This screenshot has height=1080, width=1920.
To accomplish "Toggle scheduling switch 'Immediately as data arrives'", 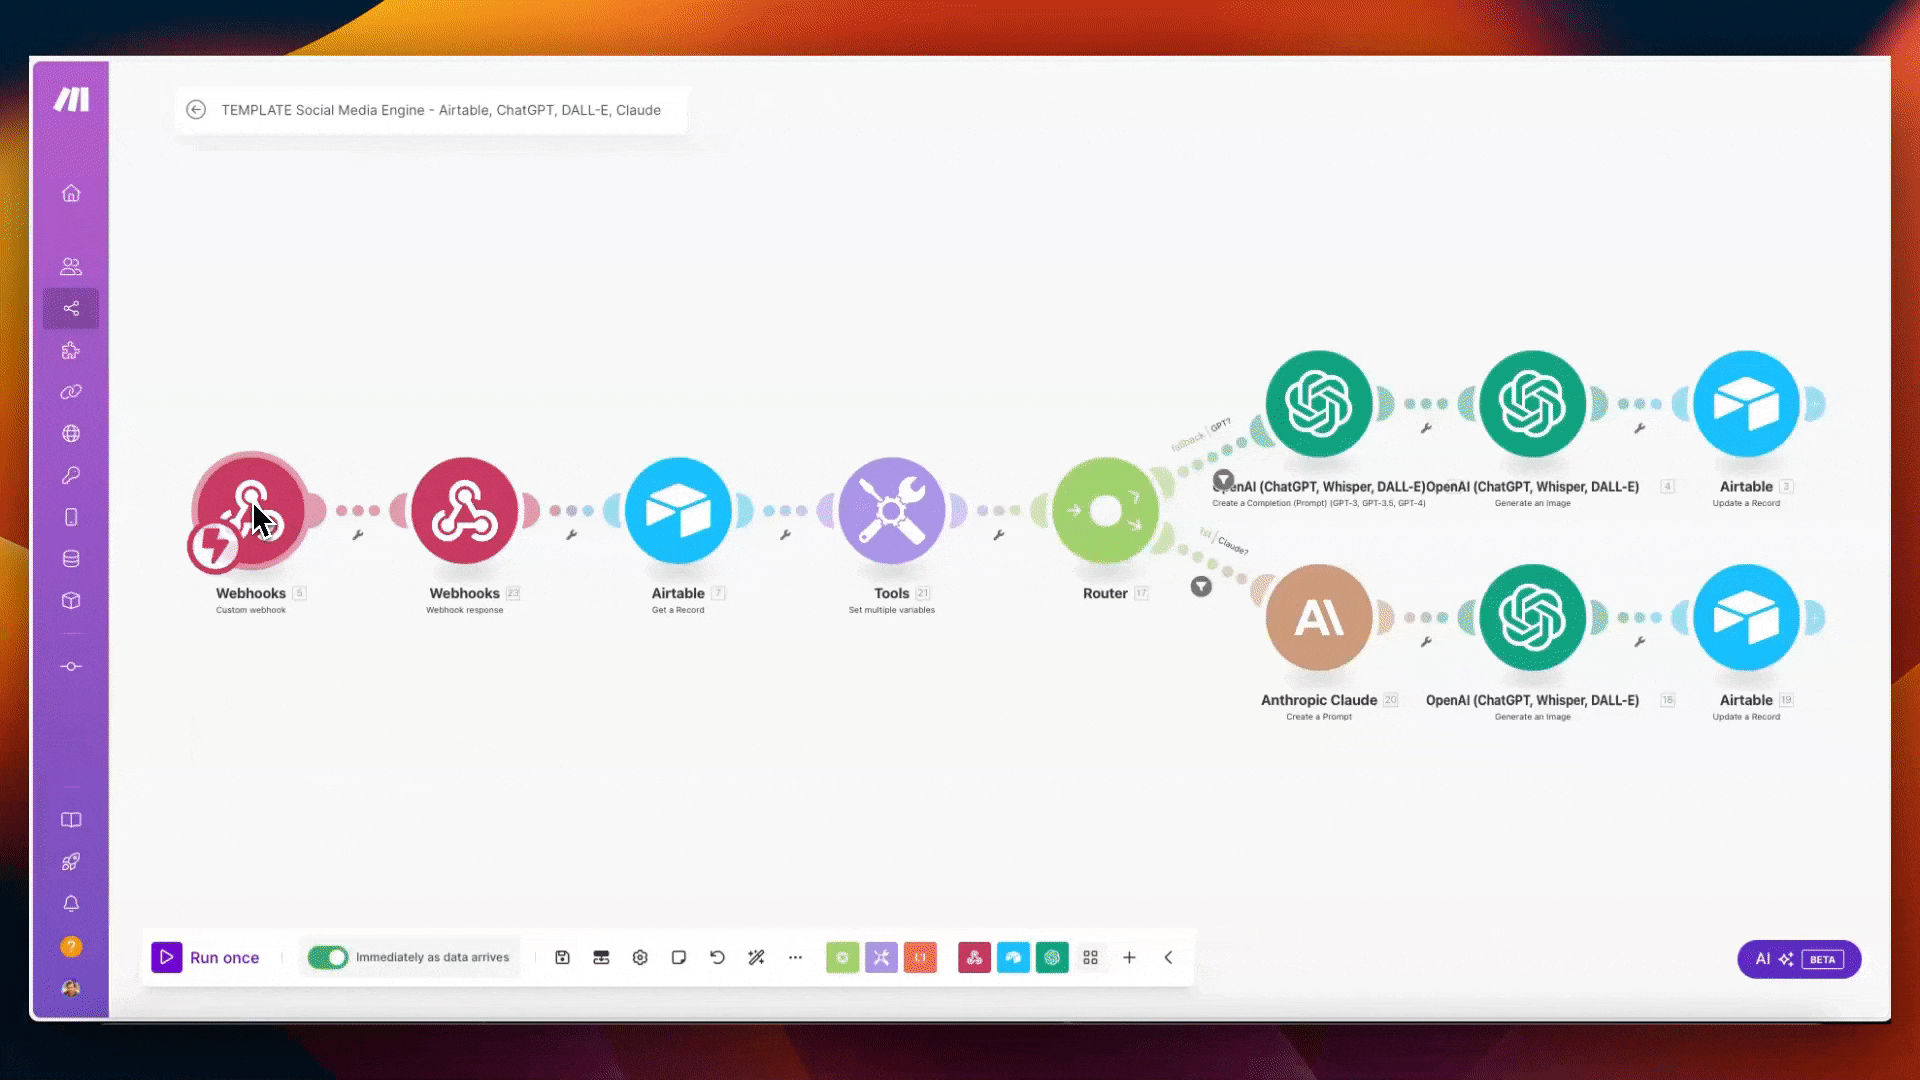I will (x=327, y=957).
